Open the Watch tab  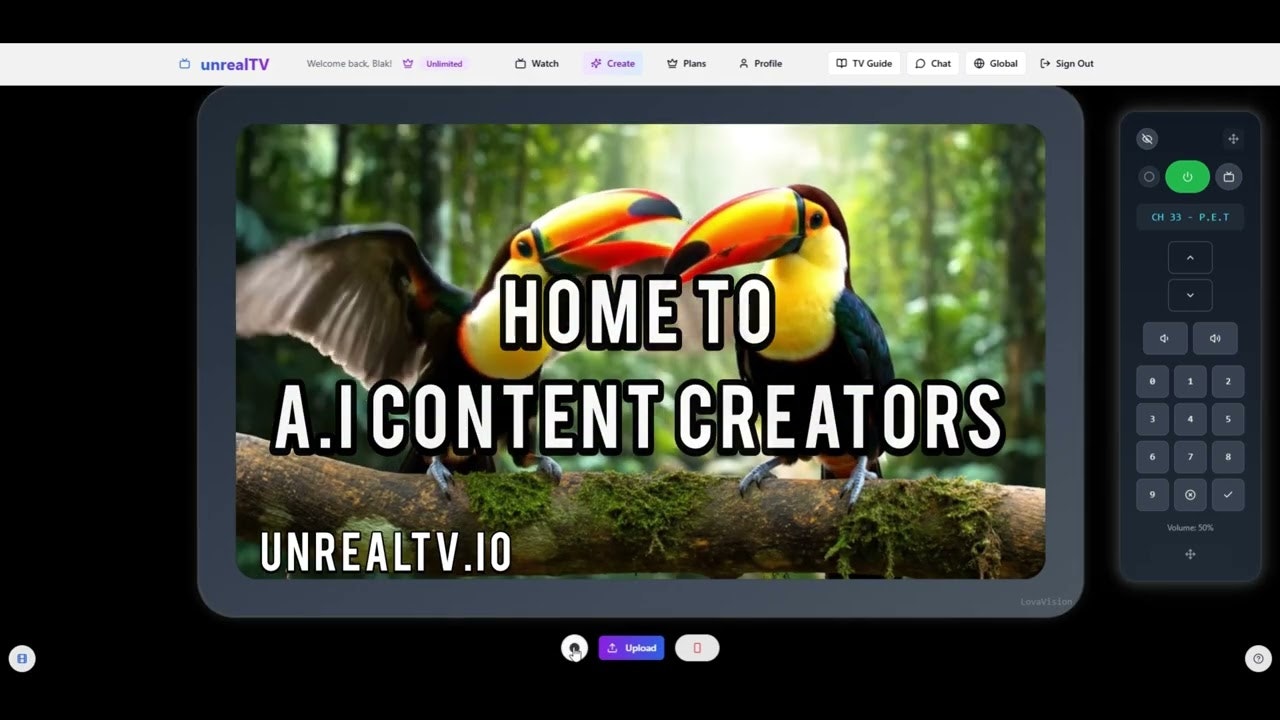coord(537,64)
